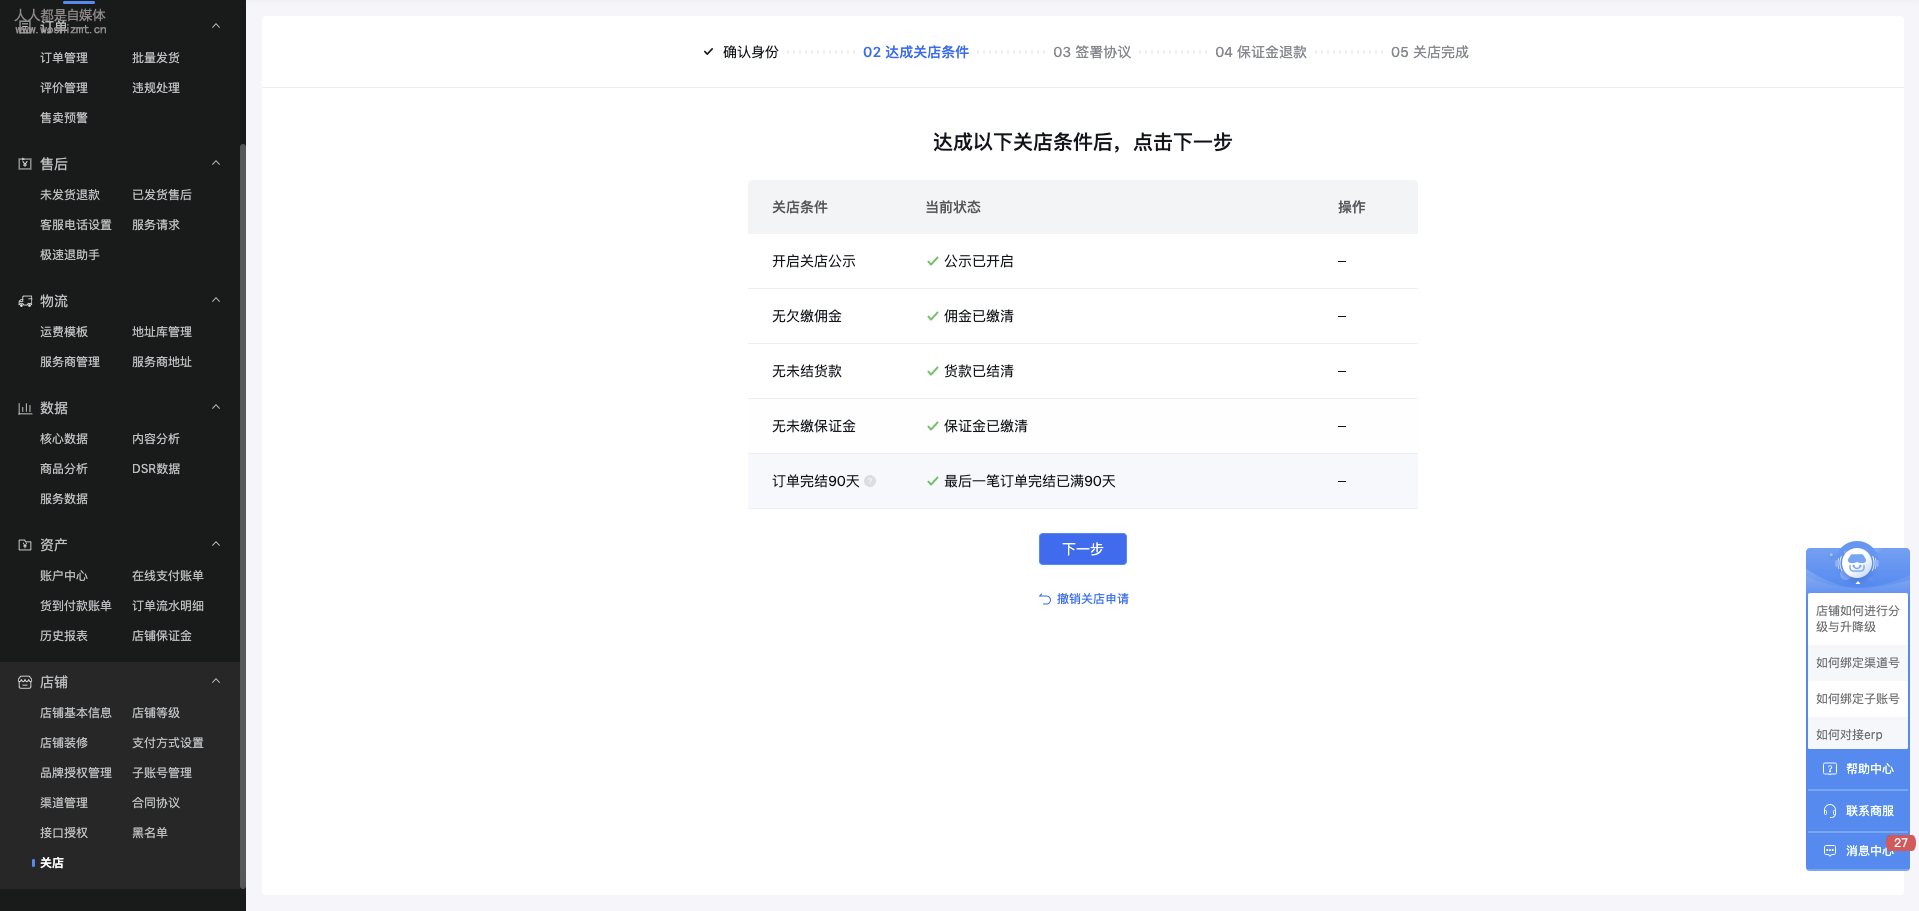
Task: Click the 帮助中心 question mark icon
Action: (x=1830, y=769)
